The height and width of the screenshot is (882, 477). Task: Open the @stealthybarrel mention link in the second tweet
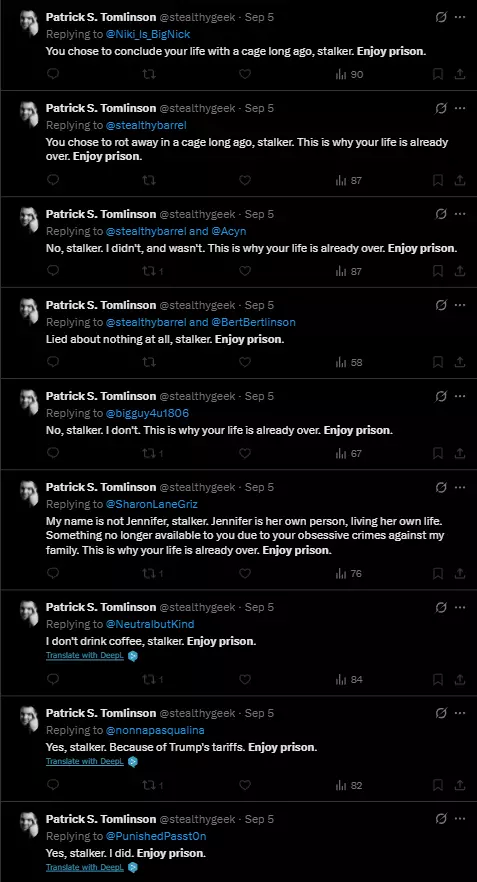point(146,125)
